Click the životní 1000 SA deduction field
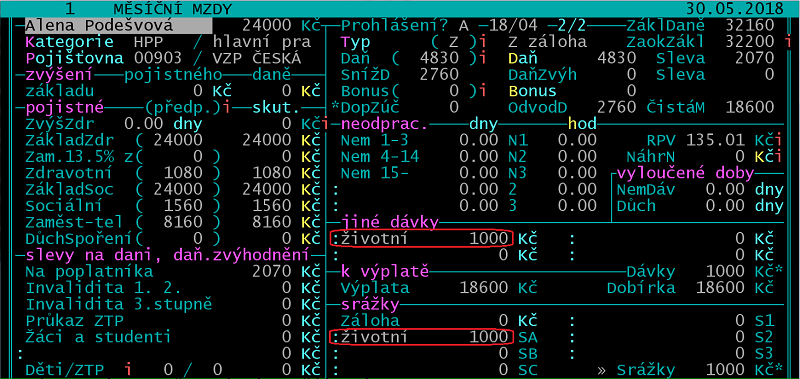This screenshot has height=379, width=800. pyautogui.click(x=421, y=337)
